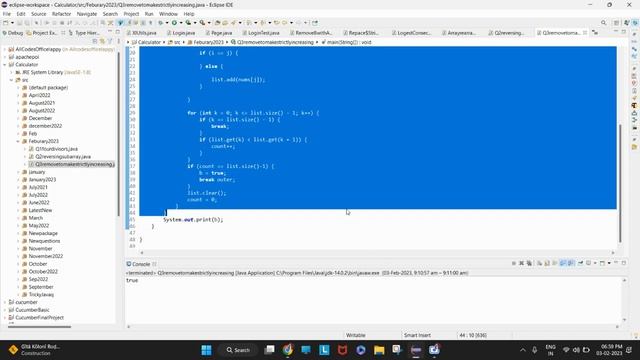Toggle Show Console When Standard Out Changes

pyautogui.click(x=562, y=263)
